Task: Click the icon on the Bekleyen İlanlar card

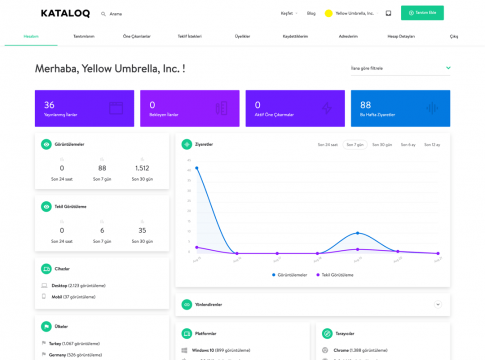Action: tap(221, 108)
